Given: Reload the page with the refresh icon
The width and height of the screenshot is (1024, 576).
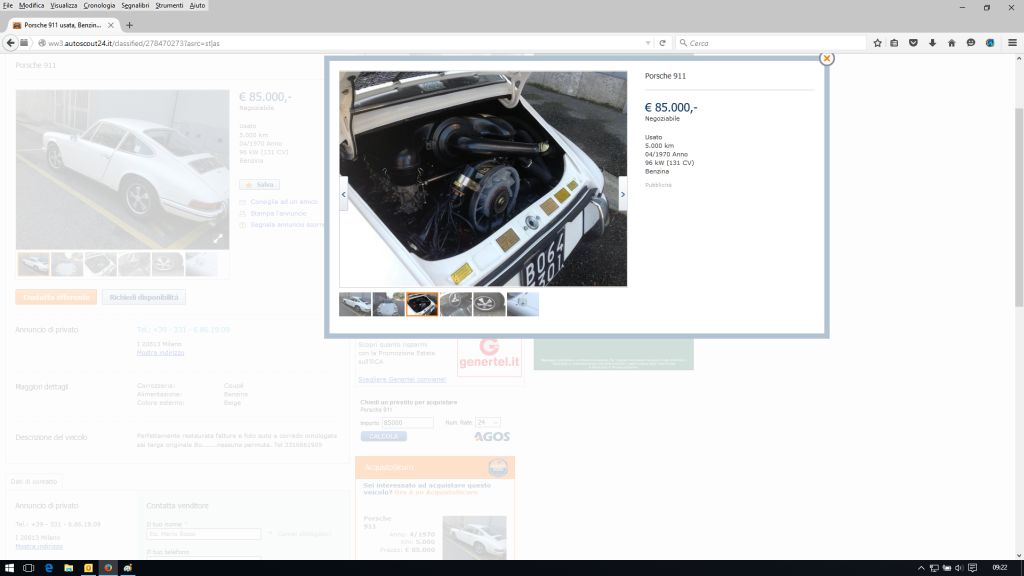Looking at the screenshot, I should coord(662,43).
